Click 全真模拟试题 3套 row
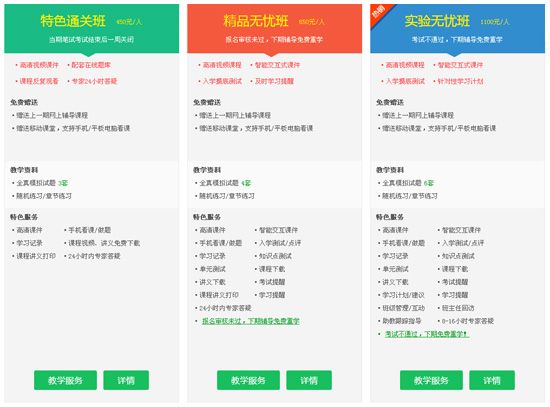Viewport: 550px width, 407px height. tap(42, 183)
